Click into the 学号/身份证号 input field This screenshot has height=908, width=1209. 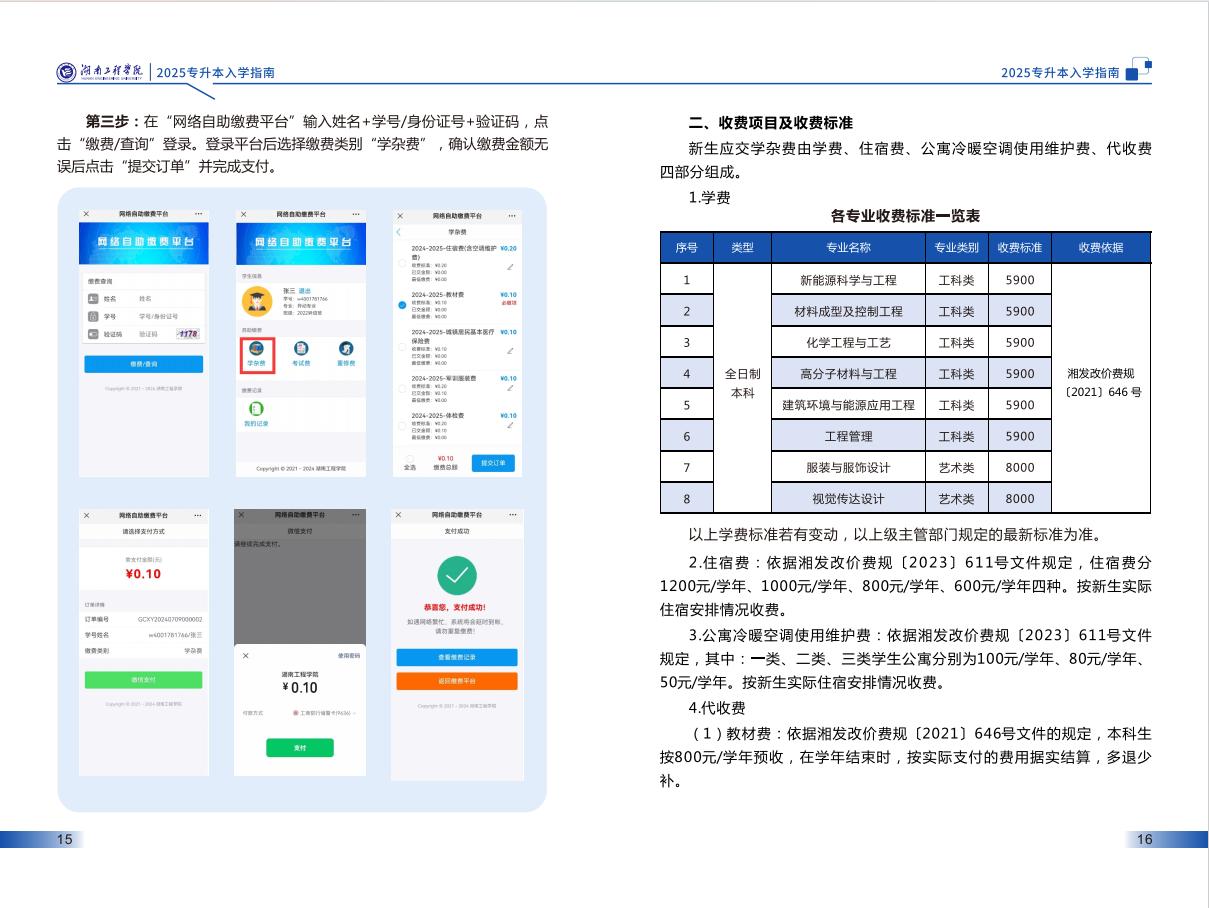[x=169, y=316]
